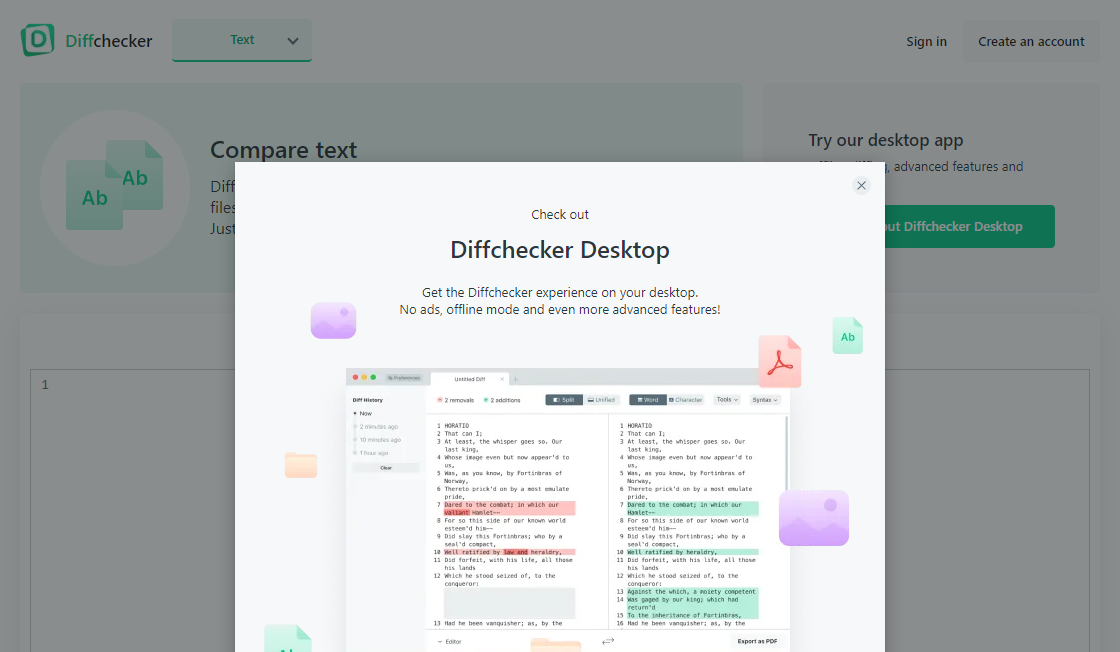This screenshot has width=1120, height=652.
Task: Click the swap arrows icon in preview
Action: [608, 641]
